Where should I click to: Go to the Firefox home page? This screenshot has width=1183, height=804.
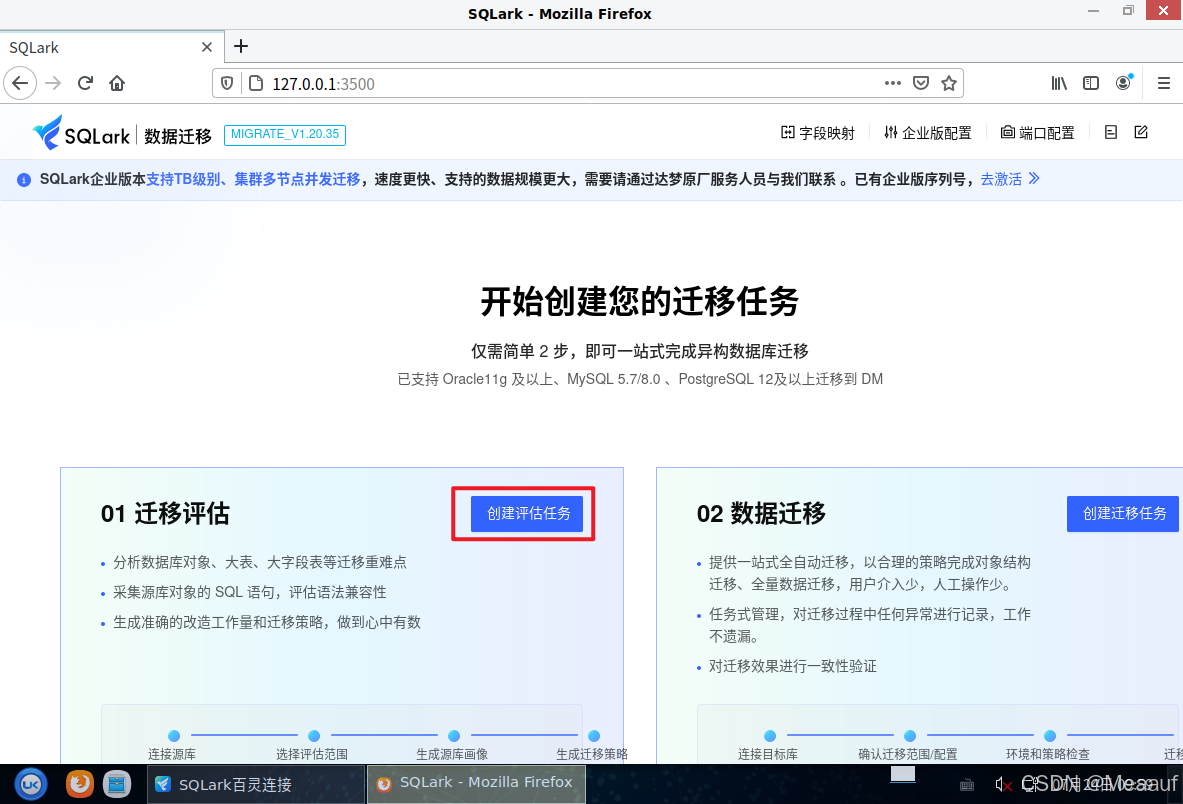[x=117, y=83]
